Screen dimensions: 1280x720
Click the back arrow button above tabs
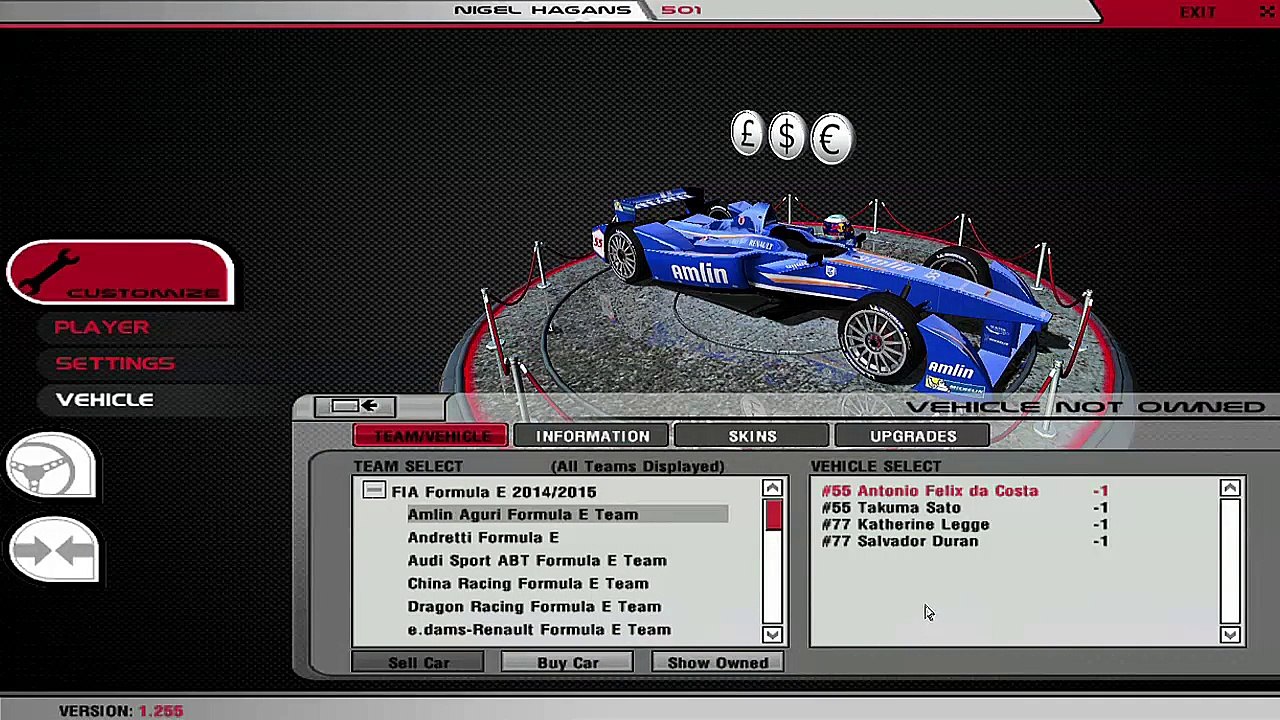(x=355, y=406)
